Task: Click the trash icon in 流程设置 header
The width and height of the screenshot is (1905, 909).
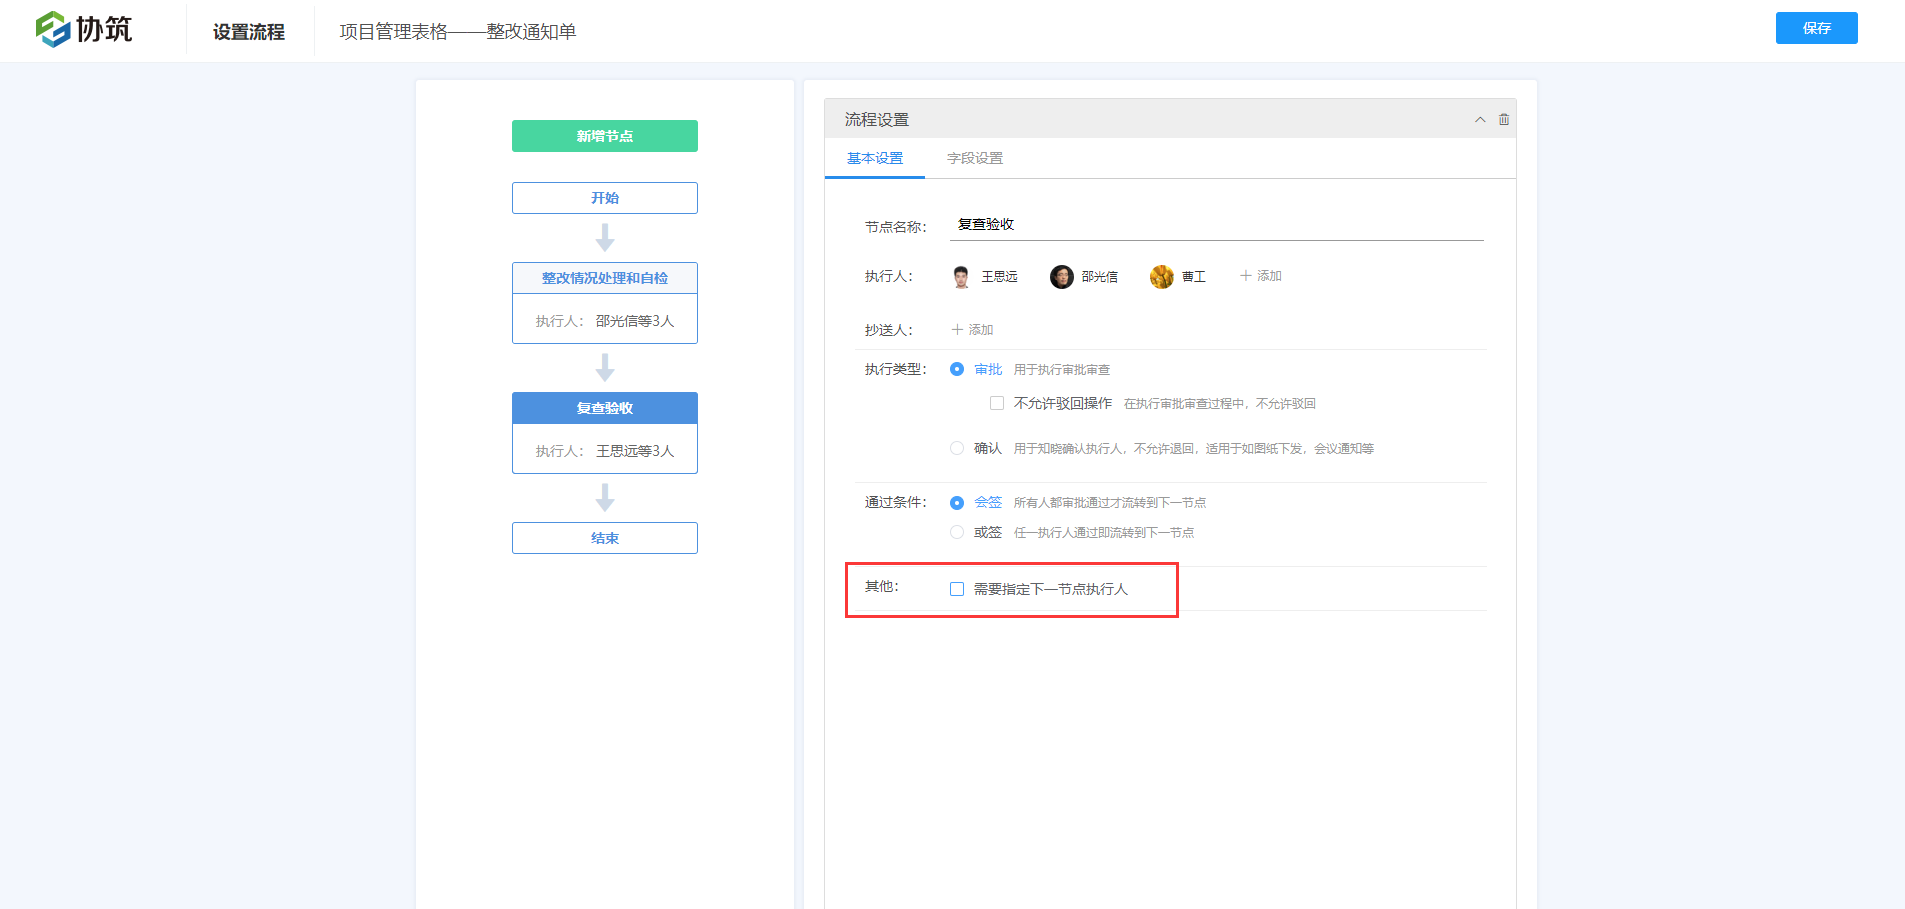Action: pos(1505,118)
